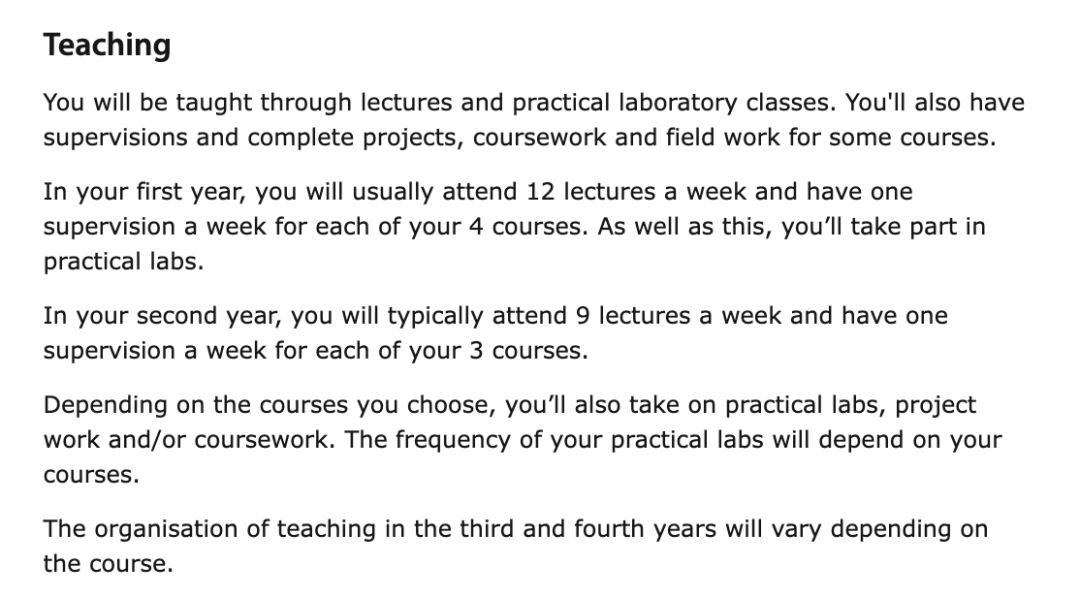Image resolution: width=1080 pixels, height=597 pixels.
Task: Click the paragraph starting "In your first year"
Action: pyautogui.click(x=515, y=227)
